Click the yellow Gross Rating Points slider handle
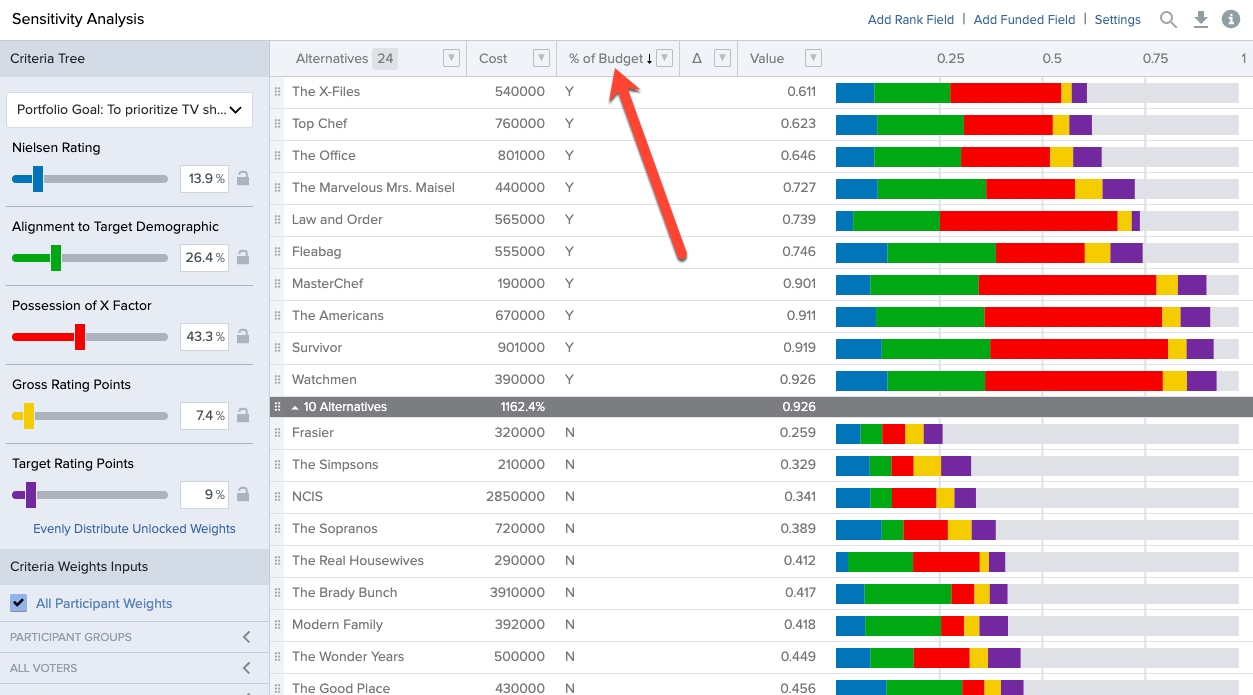This screenshot has height=695, width=1253. click(x=29, y=416)
